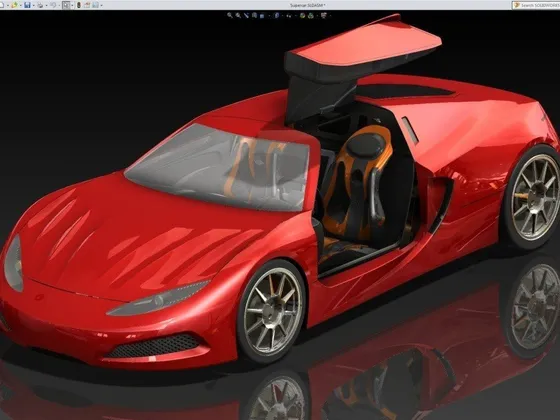560x420 pixels.
Task: Click the search field's SOLIDWORKS icon
Action: coord(516,5)
